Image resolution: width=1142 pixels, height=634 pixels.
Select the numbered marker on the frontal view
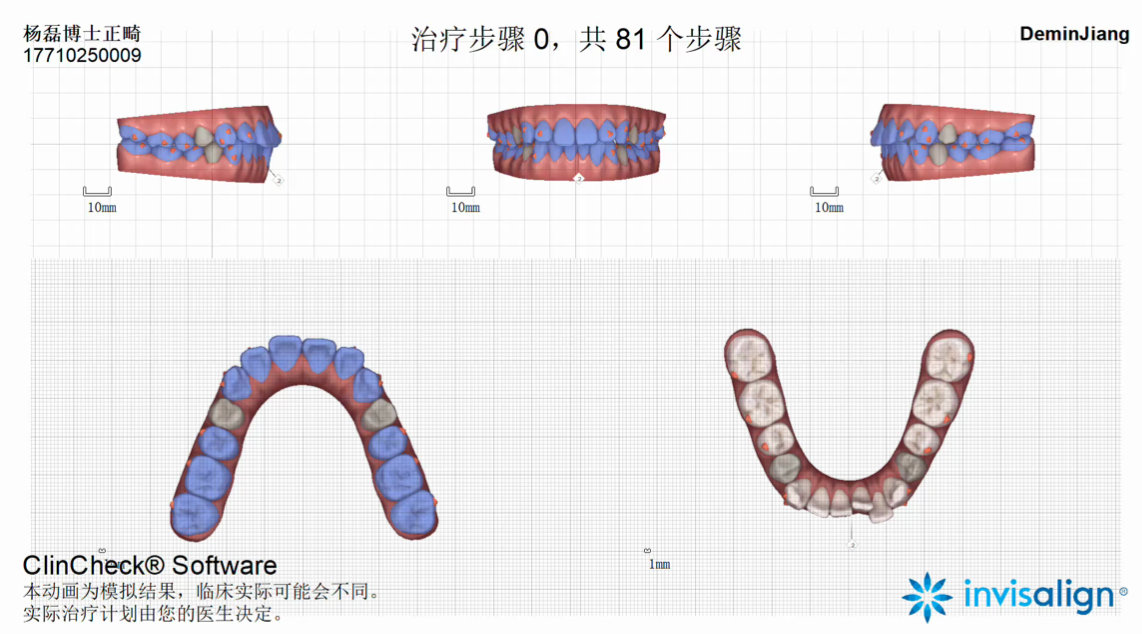[x=579, y=177]
